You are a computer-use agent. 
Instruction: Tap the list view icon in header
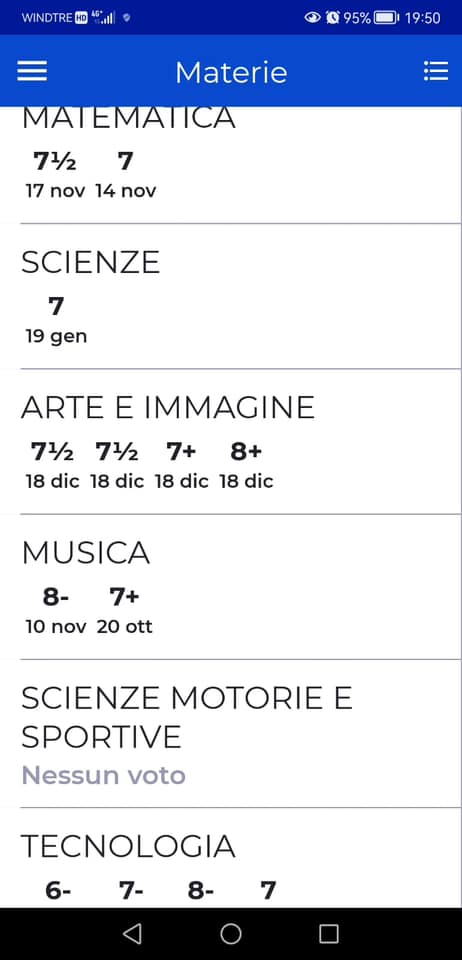pos(436,71)
